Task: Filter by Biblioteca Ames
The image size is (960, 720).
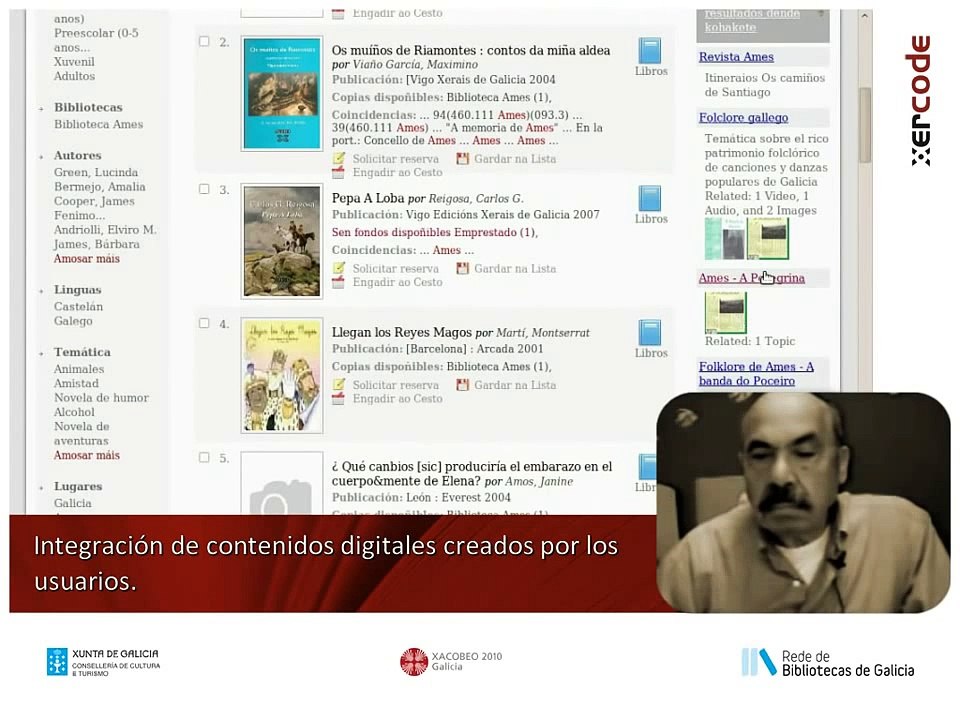Action: (x=99, y=124)
